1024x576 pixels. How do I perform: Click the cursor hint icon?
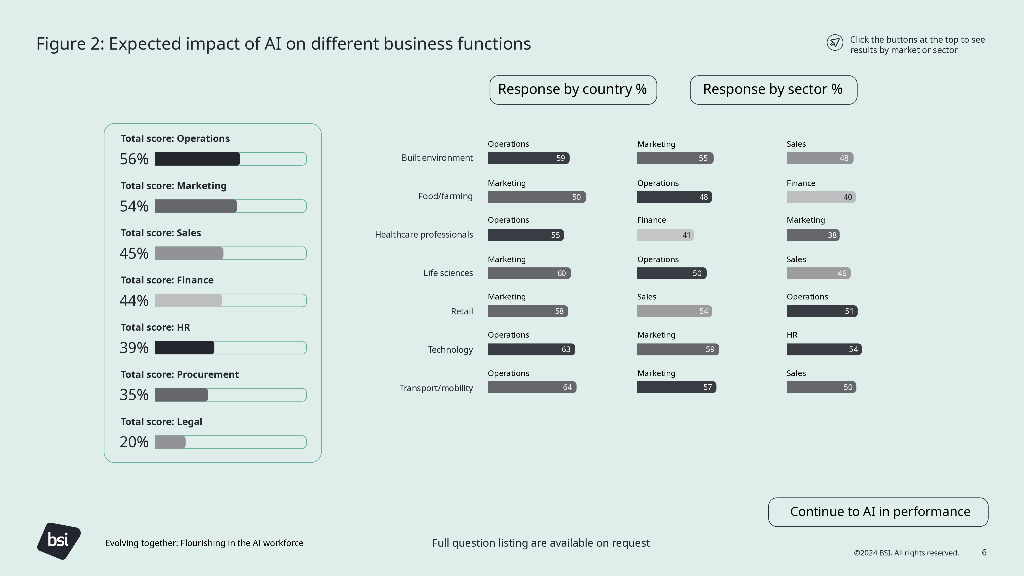[835, 42]
